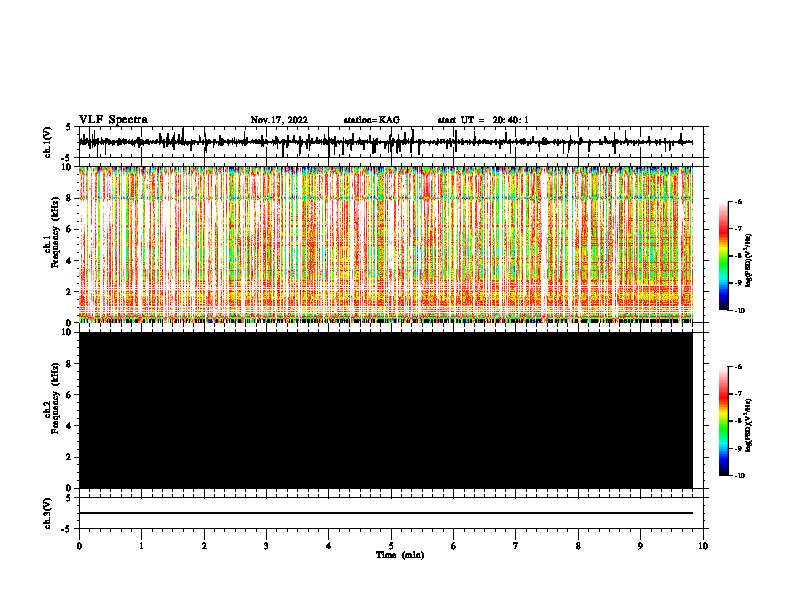Image resolution: width=792 pixels, height=612 pixels.
Task: Click time axis tick label "0"
Action: click(79, 546)
